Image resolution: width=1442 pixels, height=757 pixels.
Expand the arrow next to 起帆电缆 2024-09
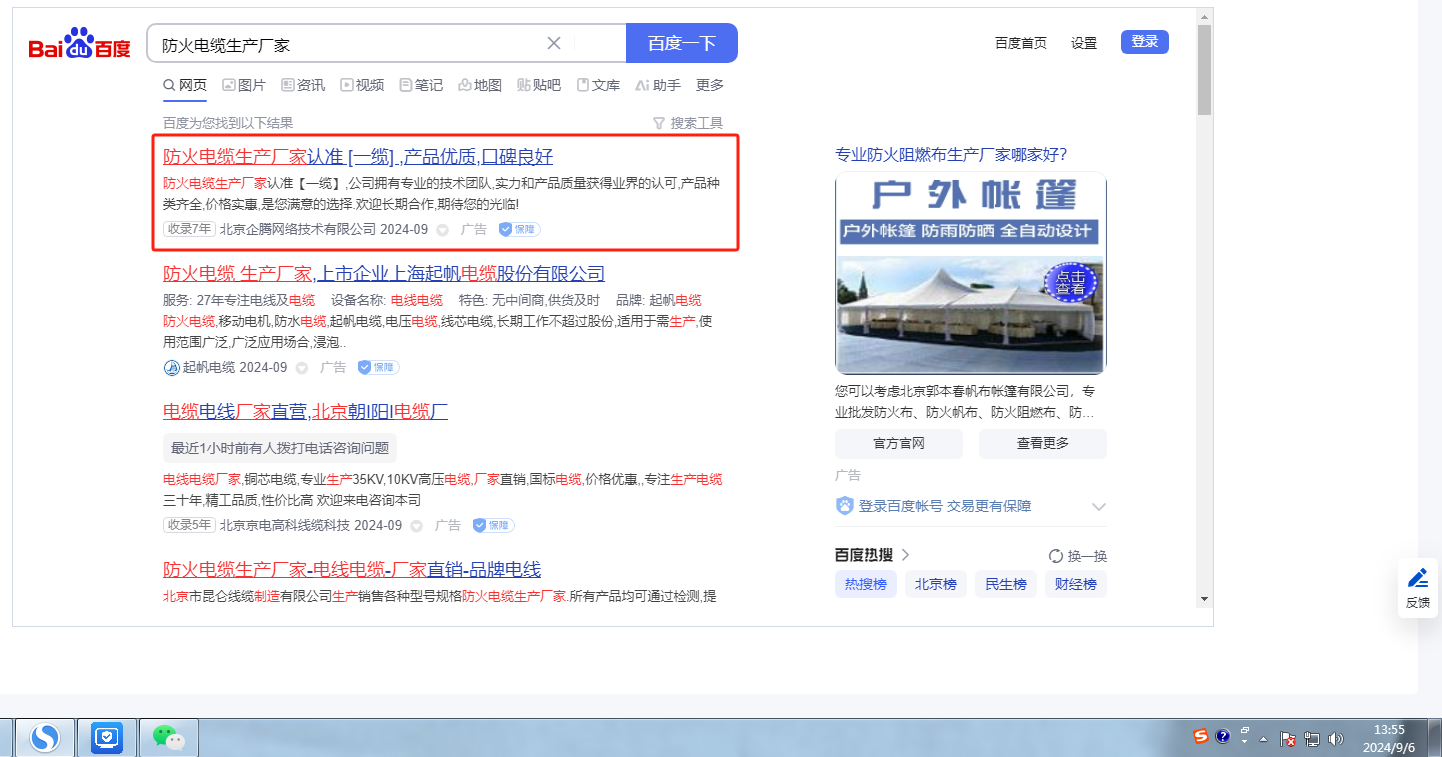click(302, 368)
